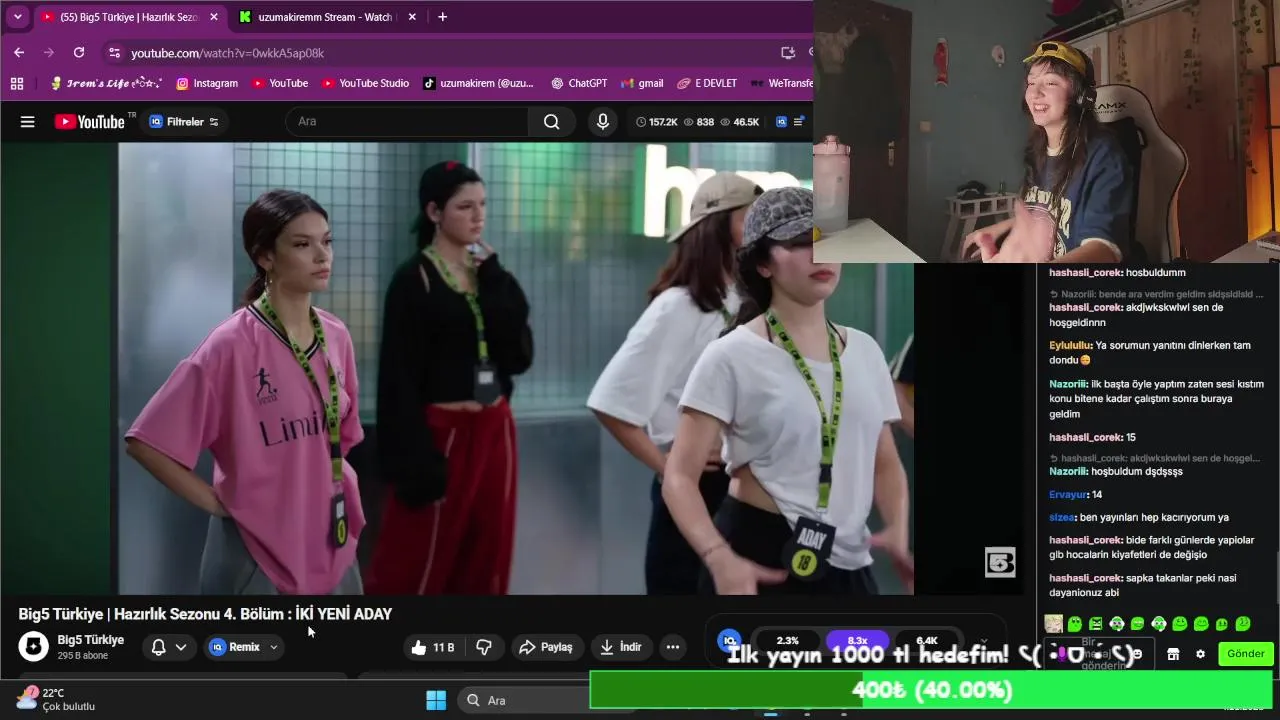The height and width of the screenshot is (720, 1280).
Task: Open uzumakirem TikTok bookmark
Action: [x=478, y=83]
